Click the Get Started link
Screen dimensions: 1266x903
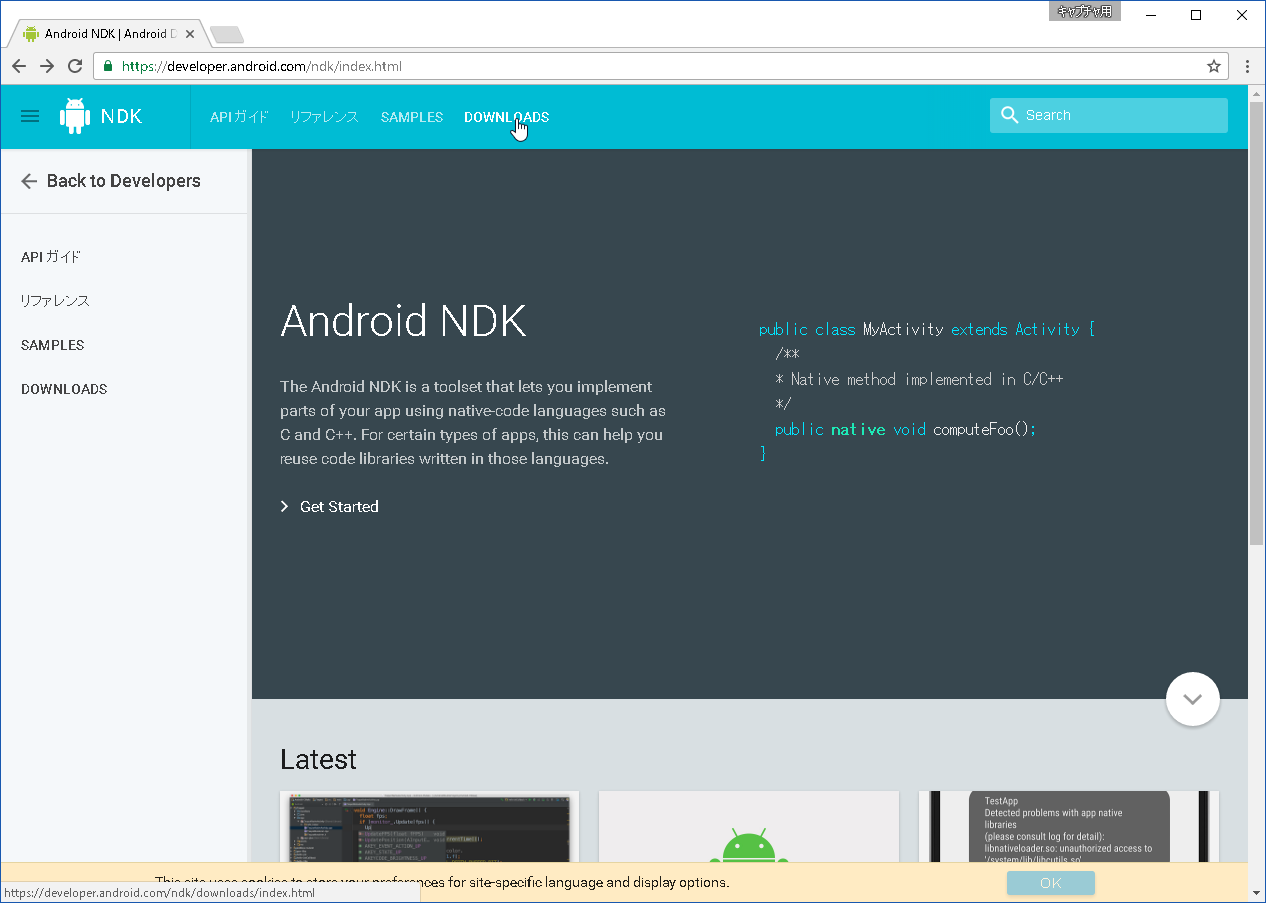tap(339, 507)
